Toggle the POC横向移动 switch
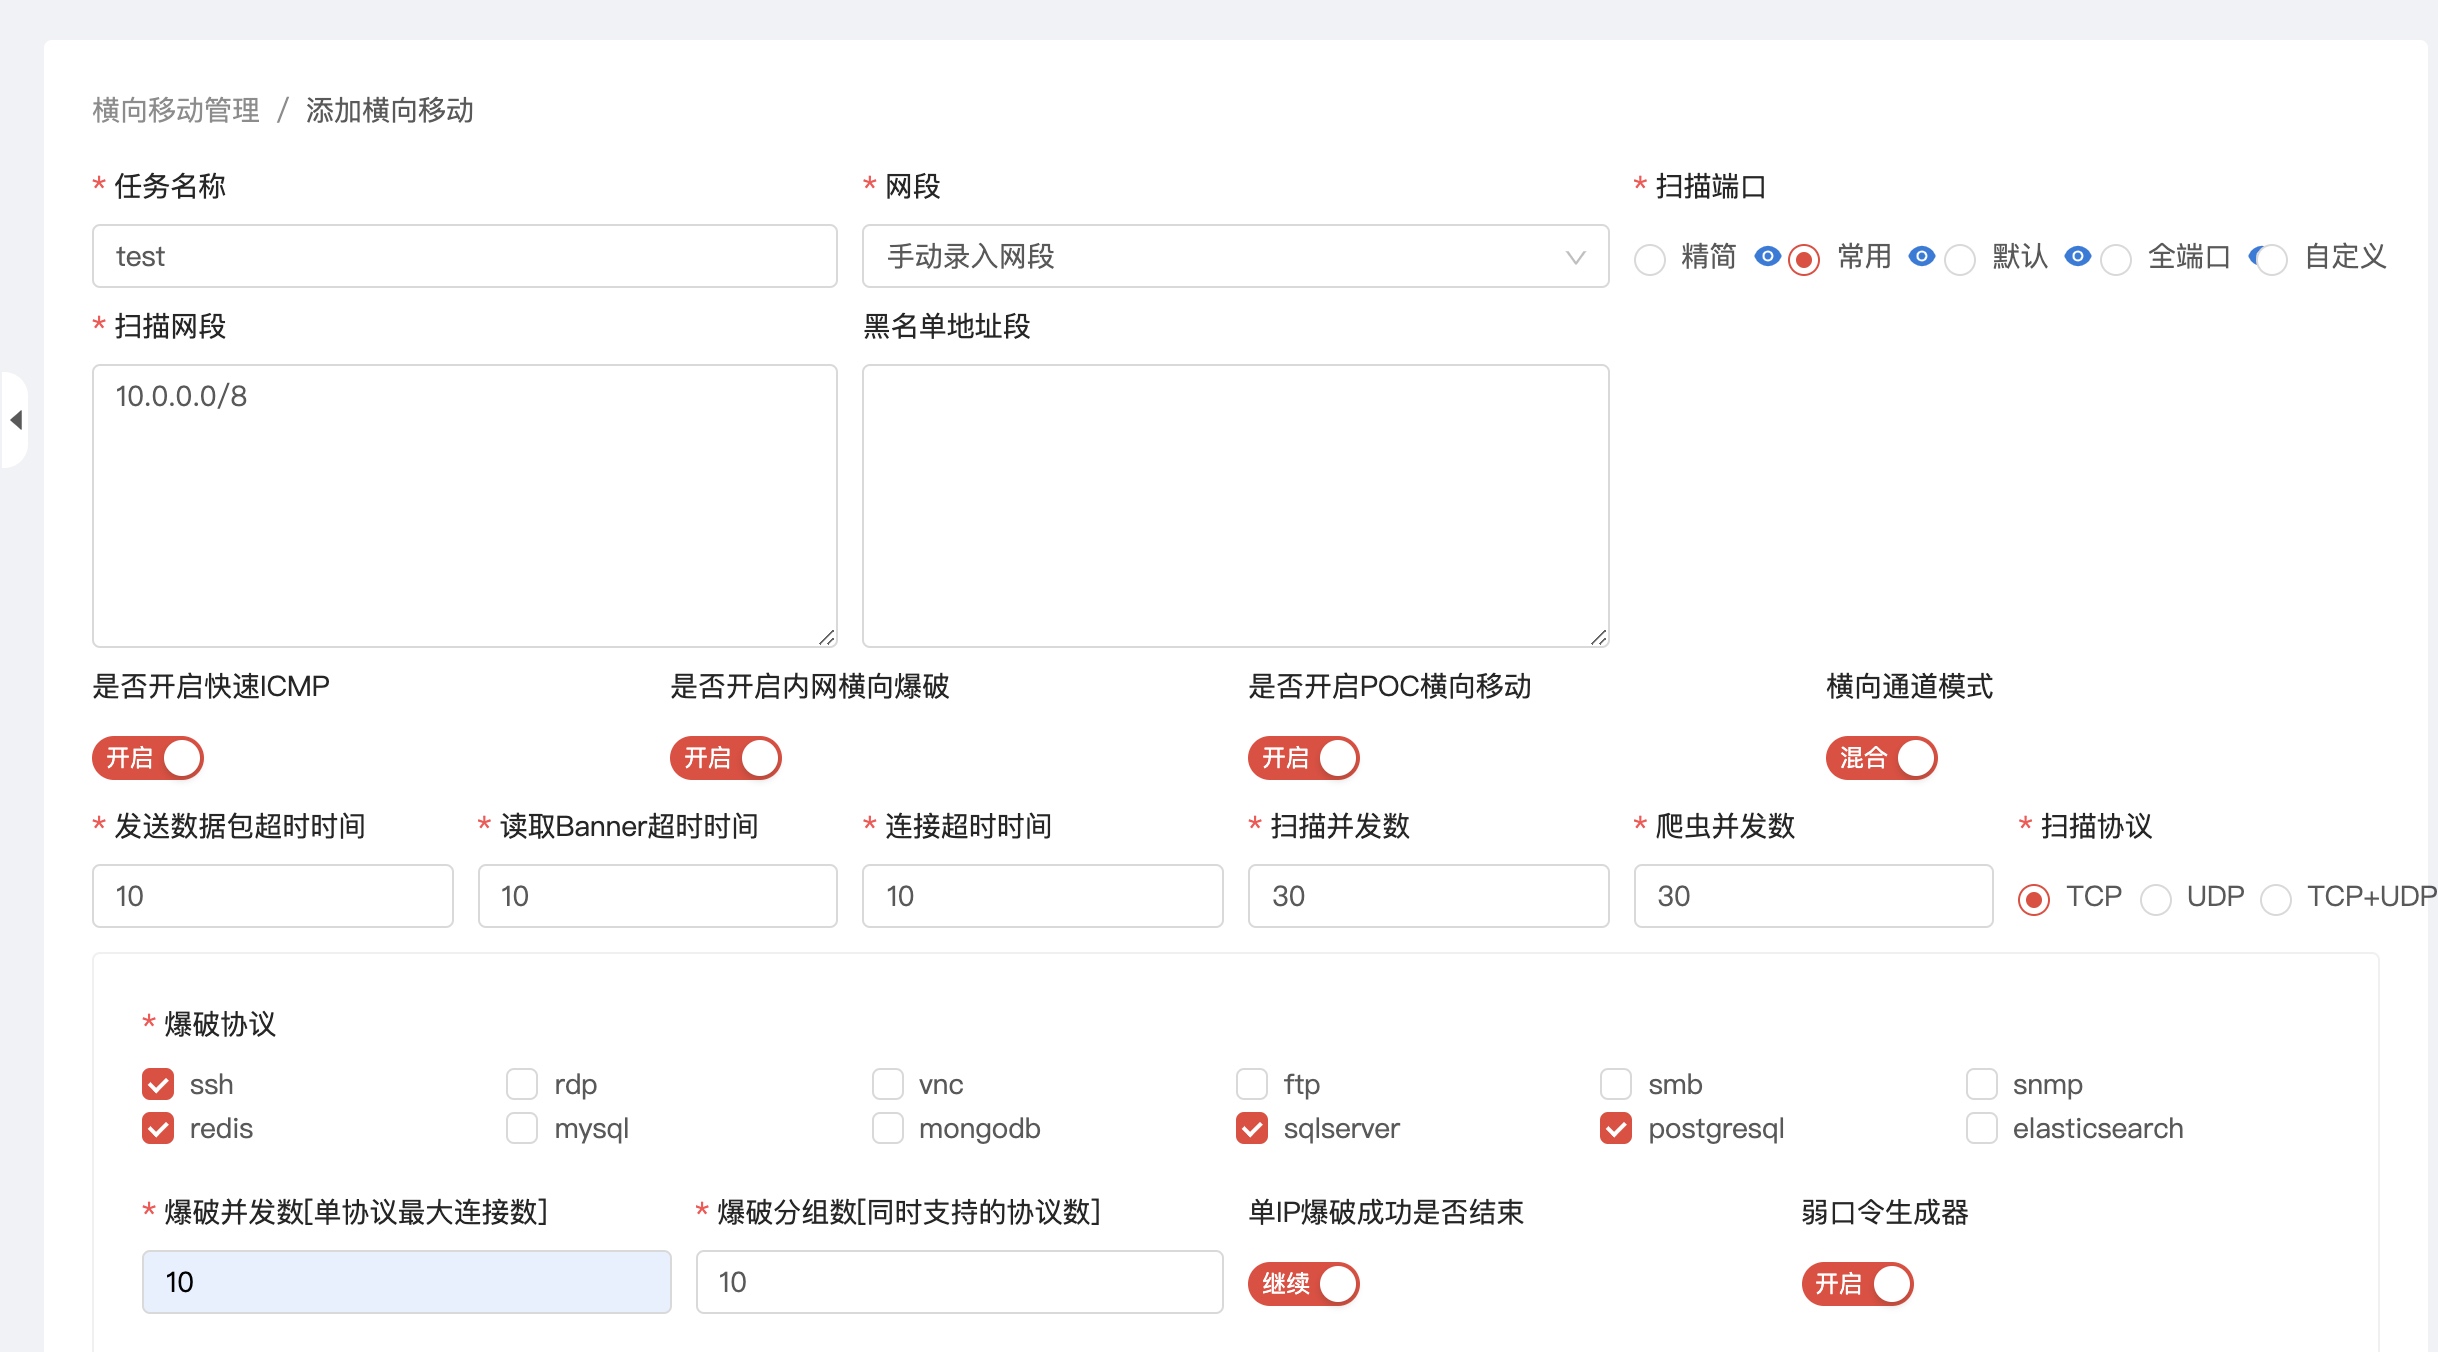The image size is (2438, 1352). click(1303, 758)
